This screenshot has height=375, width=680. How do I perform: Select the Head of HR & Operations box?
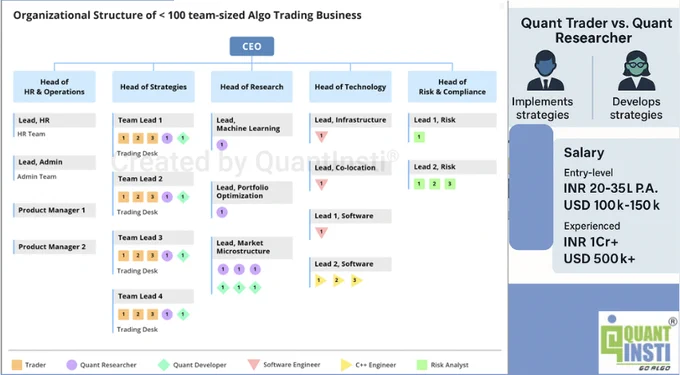54,87
